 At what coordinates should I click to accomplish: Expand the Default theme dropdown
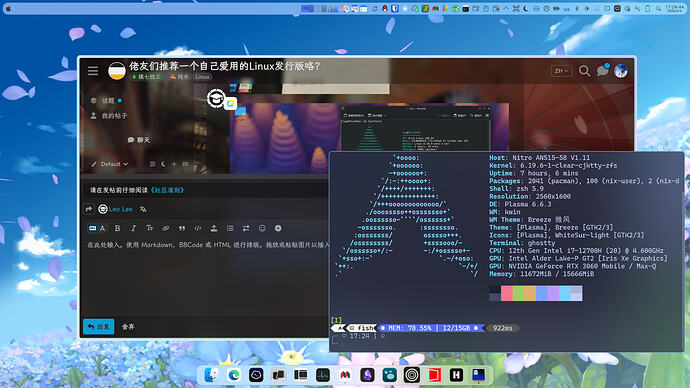pos(110,164)
